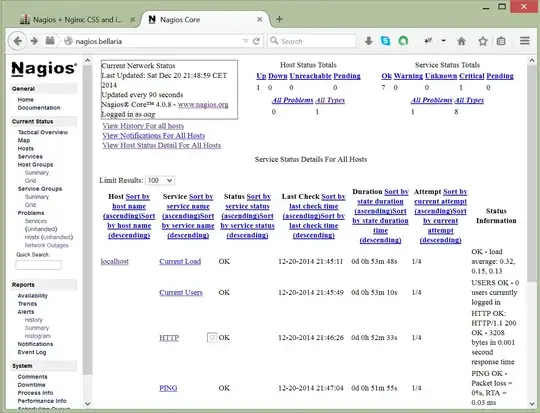Click the green circular addon icon
The width and height of the screenshot is (540, 413).
pos(403,41)
